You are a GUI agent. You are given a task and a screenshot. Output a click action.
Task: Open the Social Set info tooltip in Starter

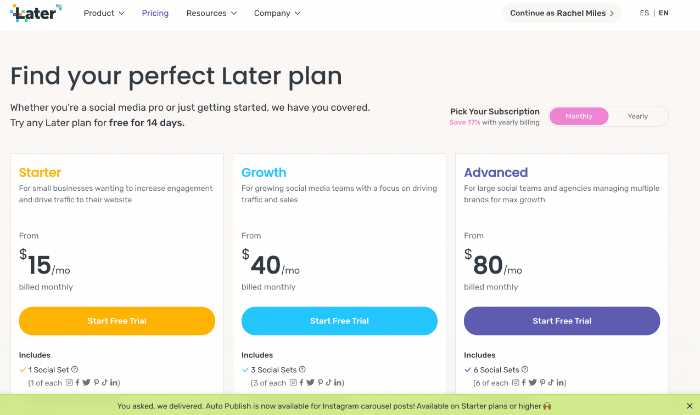point(75,369)
